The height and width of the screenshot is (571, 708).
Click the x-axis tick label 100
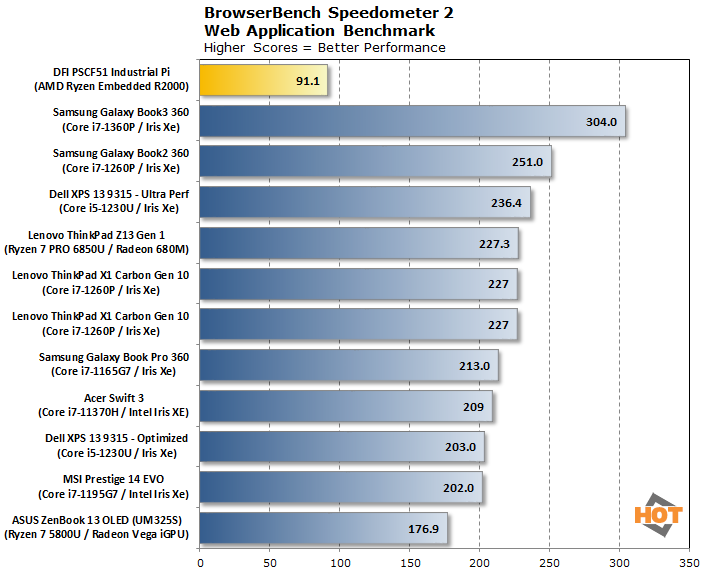tap(340, 563)
